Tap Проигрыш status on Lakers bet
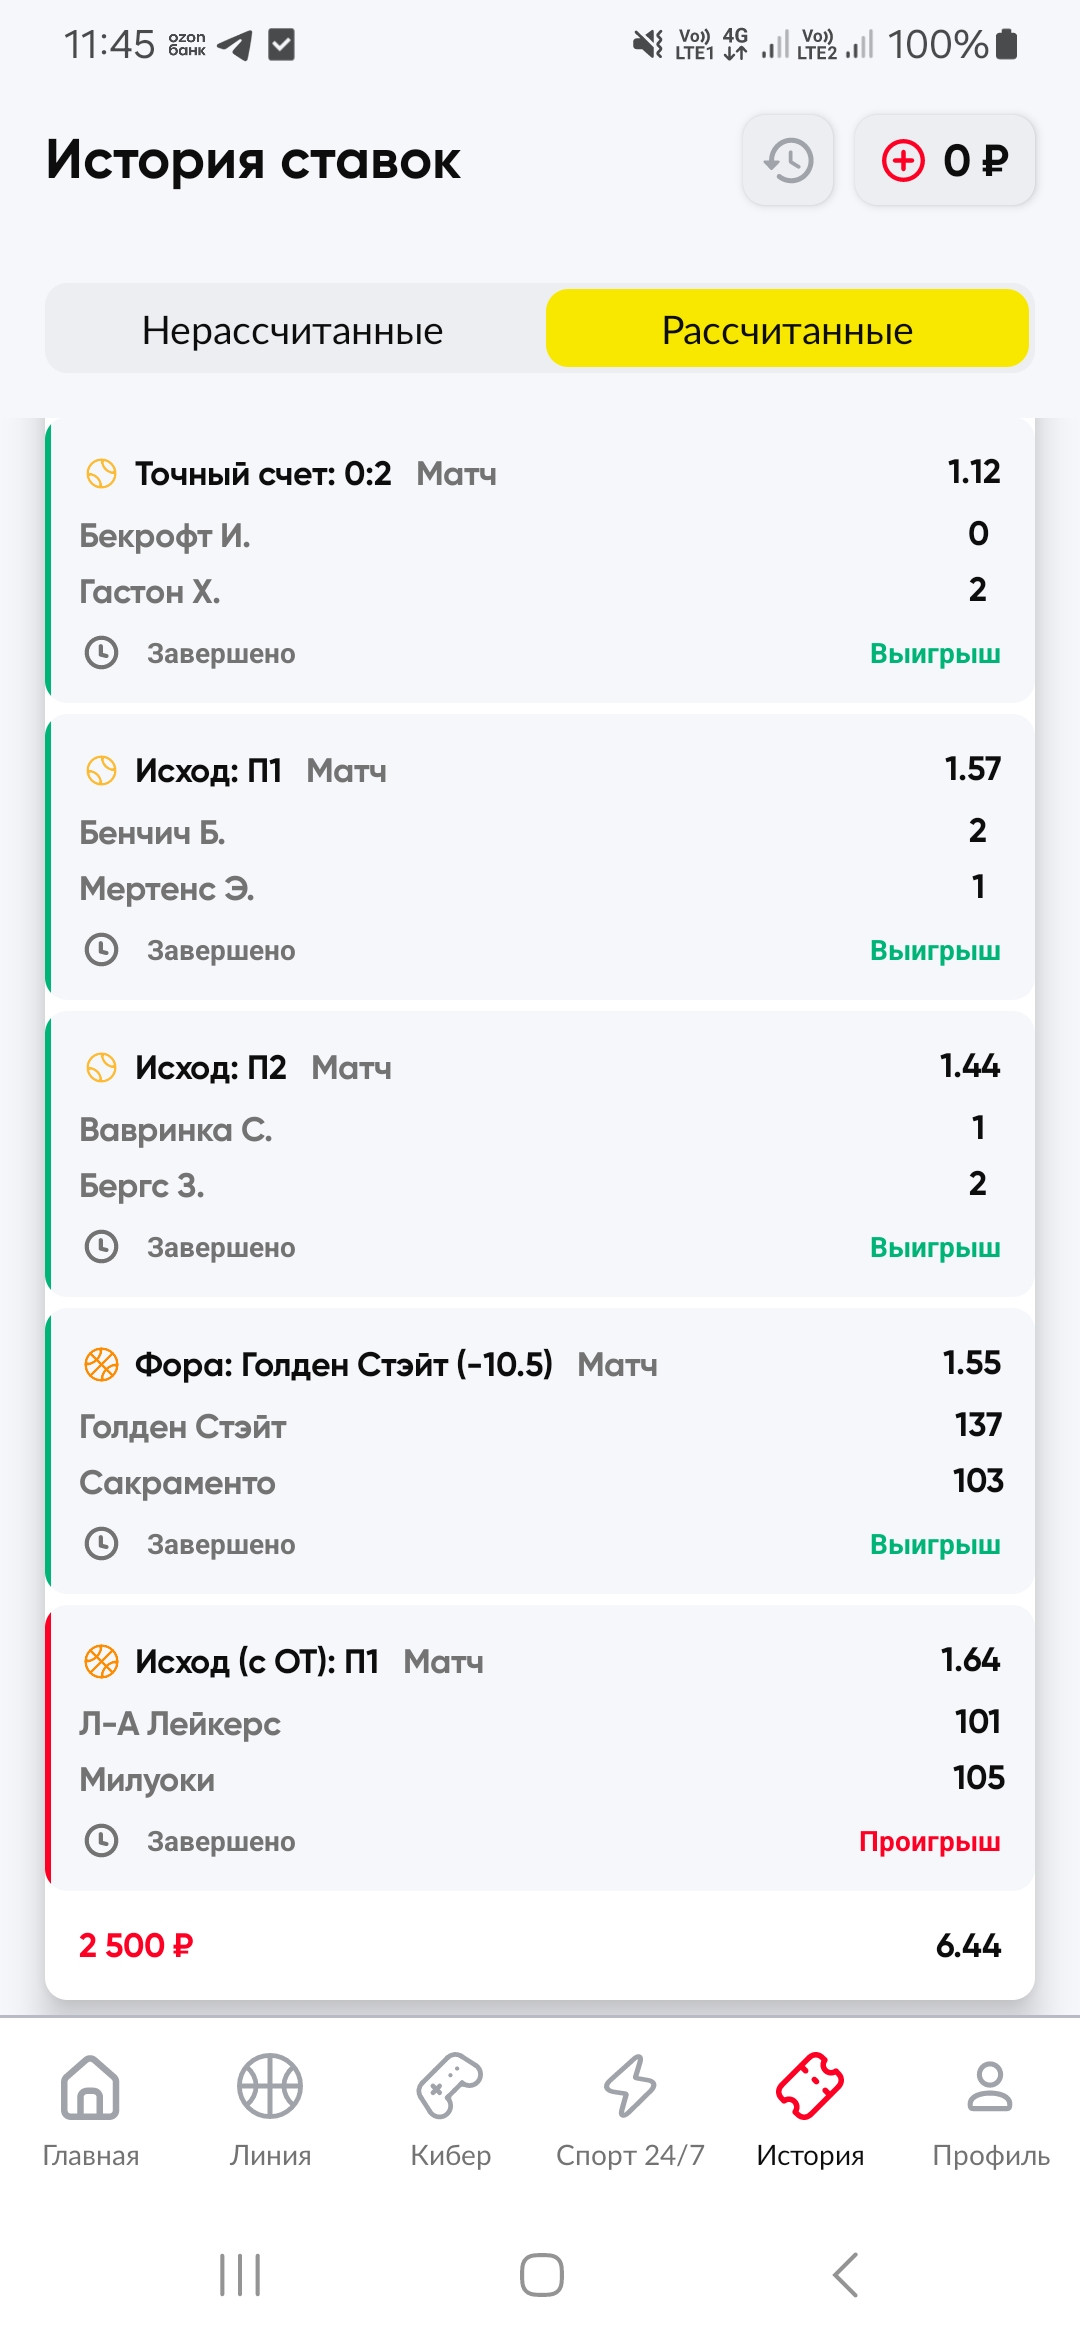 [930, 1841]
